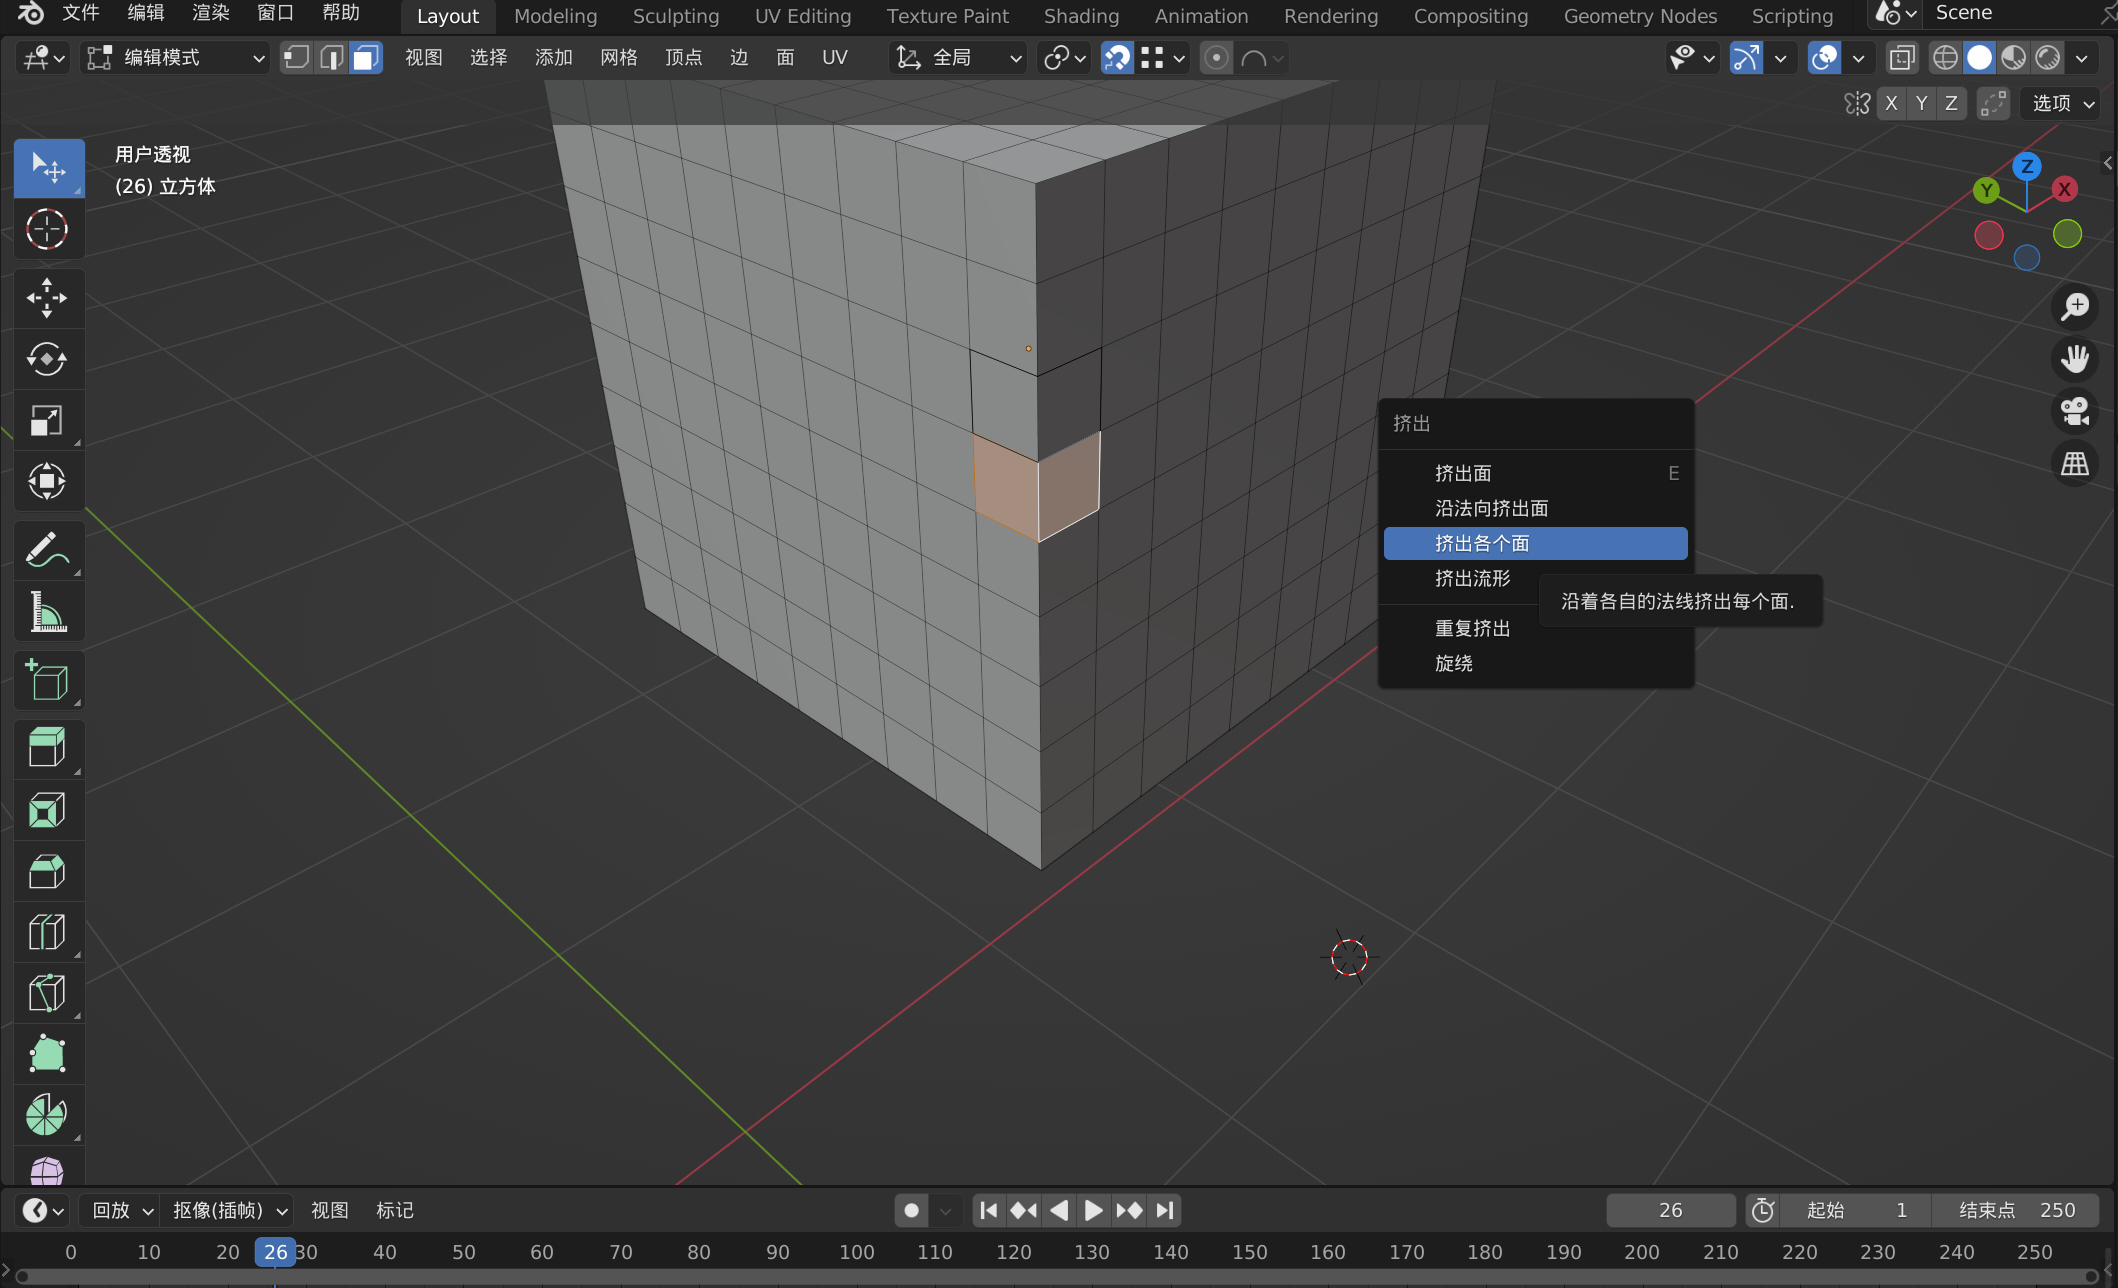Open the editor type dropdown in viewport header

pyautogui.click(x=43, y=58)
